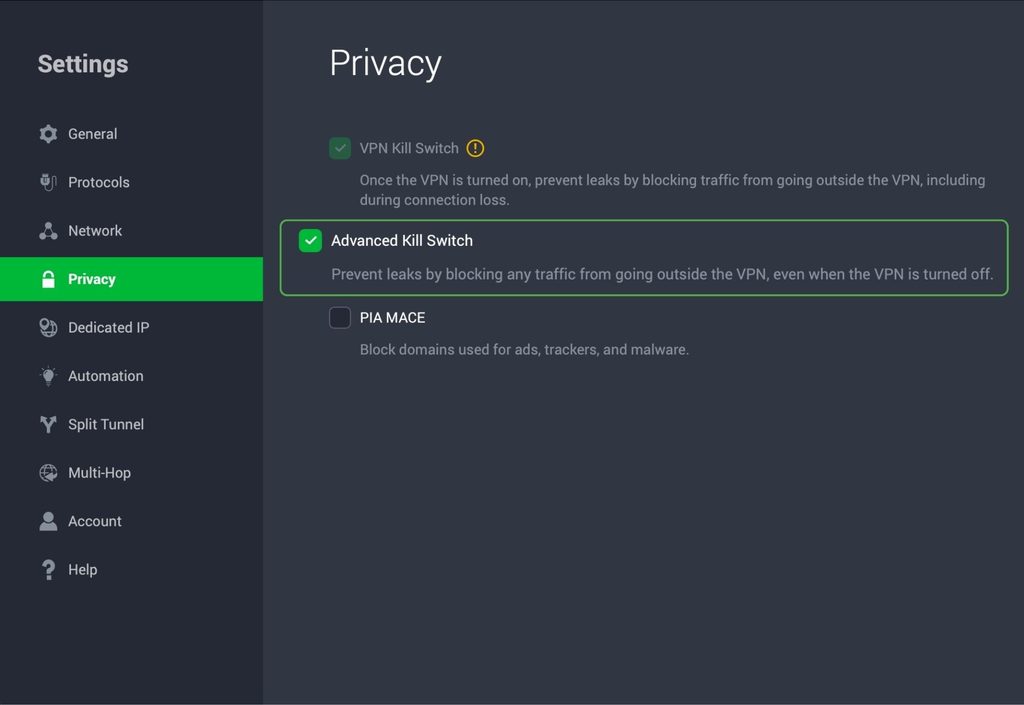Click the VPN Kill Switch label

pyautogui.click(x=409, y=148)
